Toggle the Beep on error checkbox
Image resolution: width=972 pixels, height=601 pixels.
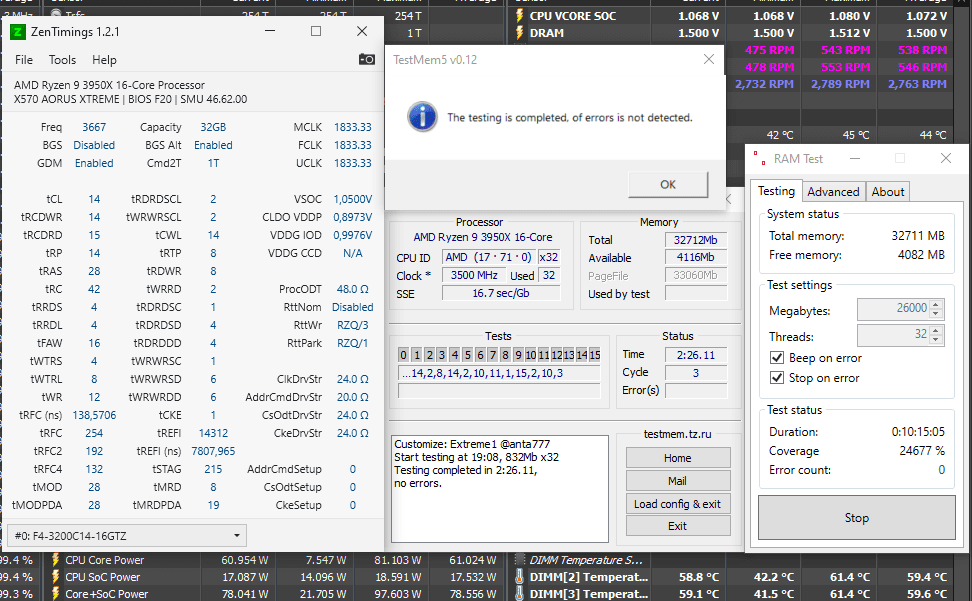pyautogui.click(x=777, y=358)
